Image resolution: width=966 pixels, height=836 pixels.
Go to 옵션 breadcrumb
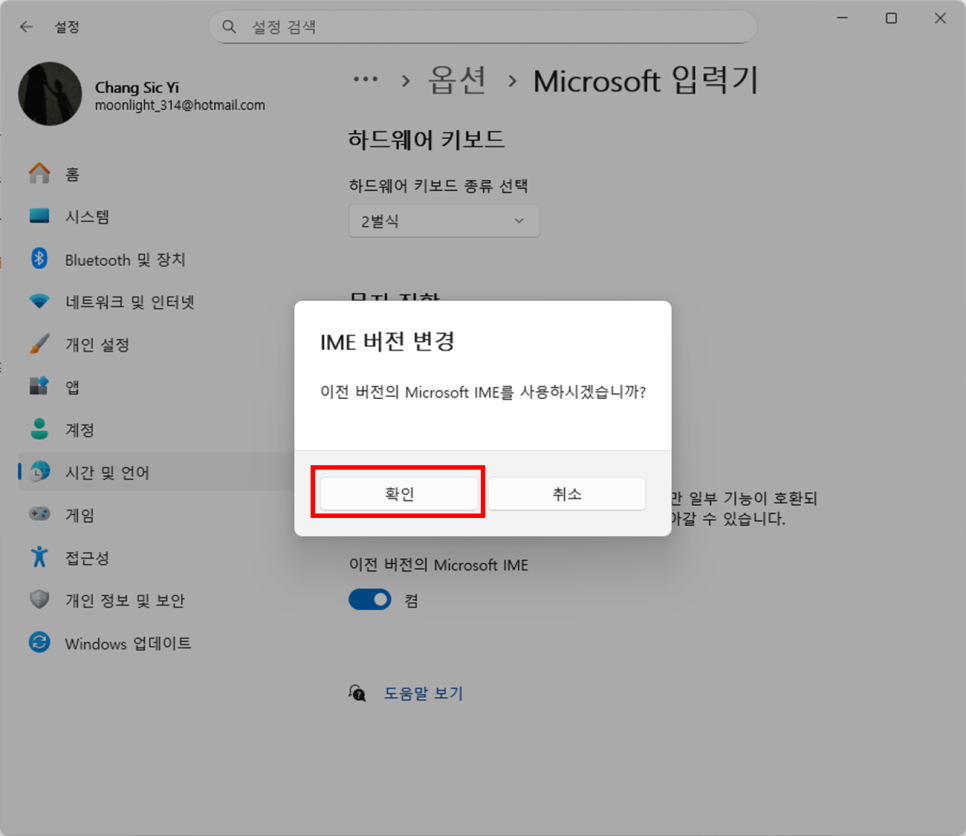pyautogui.click(x=458, y=81)
